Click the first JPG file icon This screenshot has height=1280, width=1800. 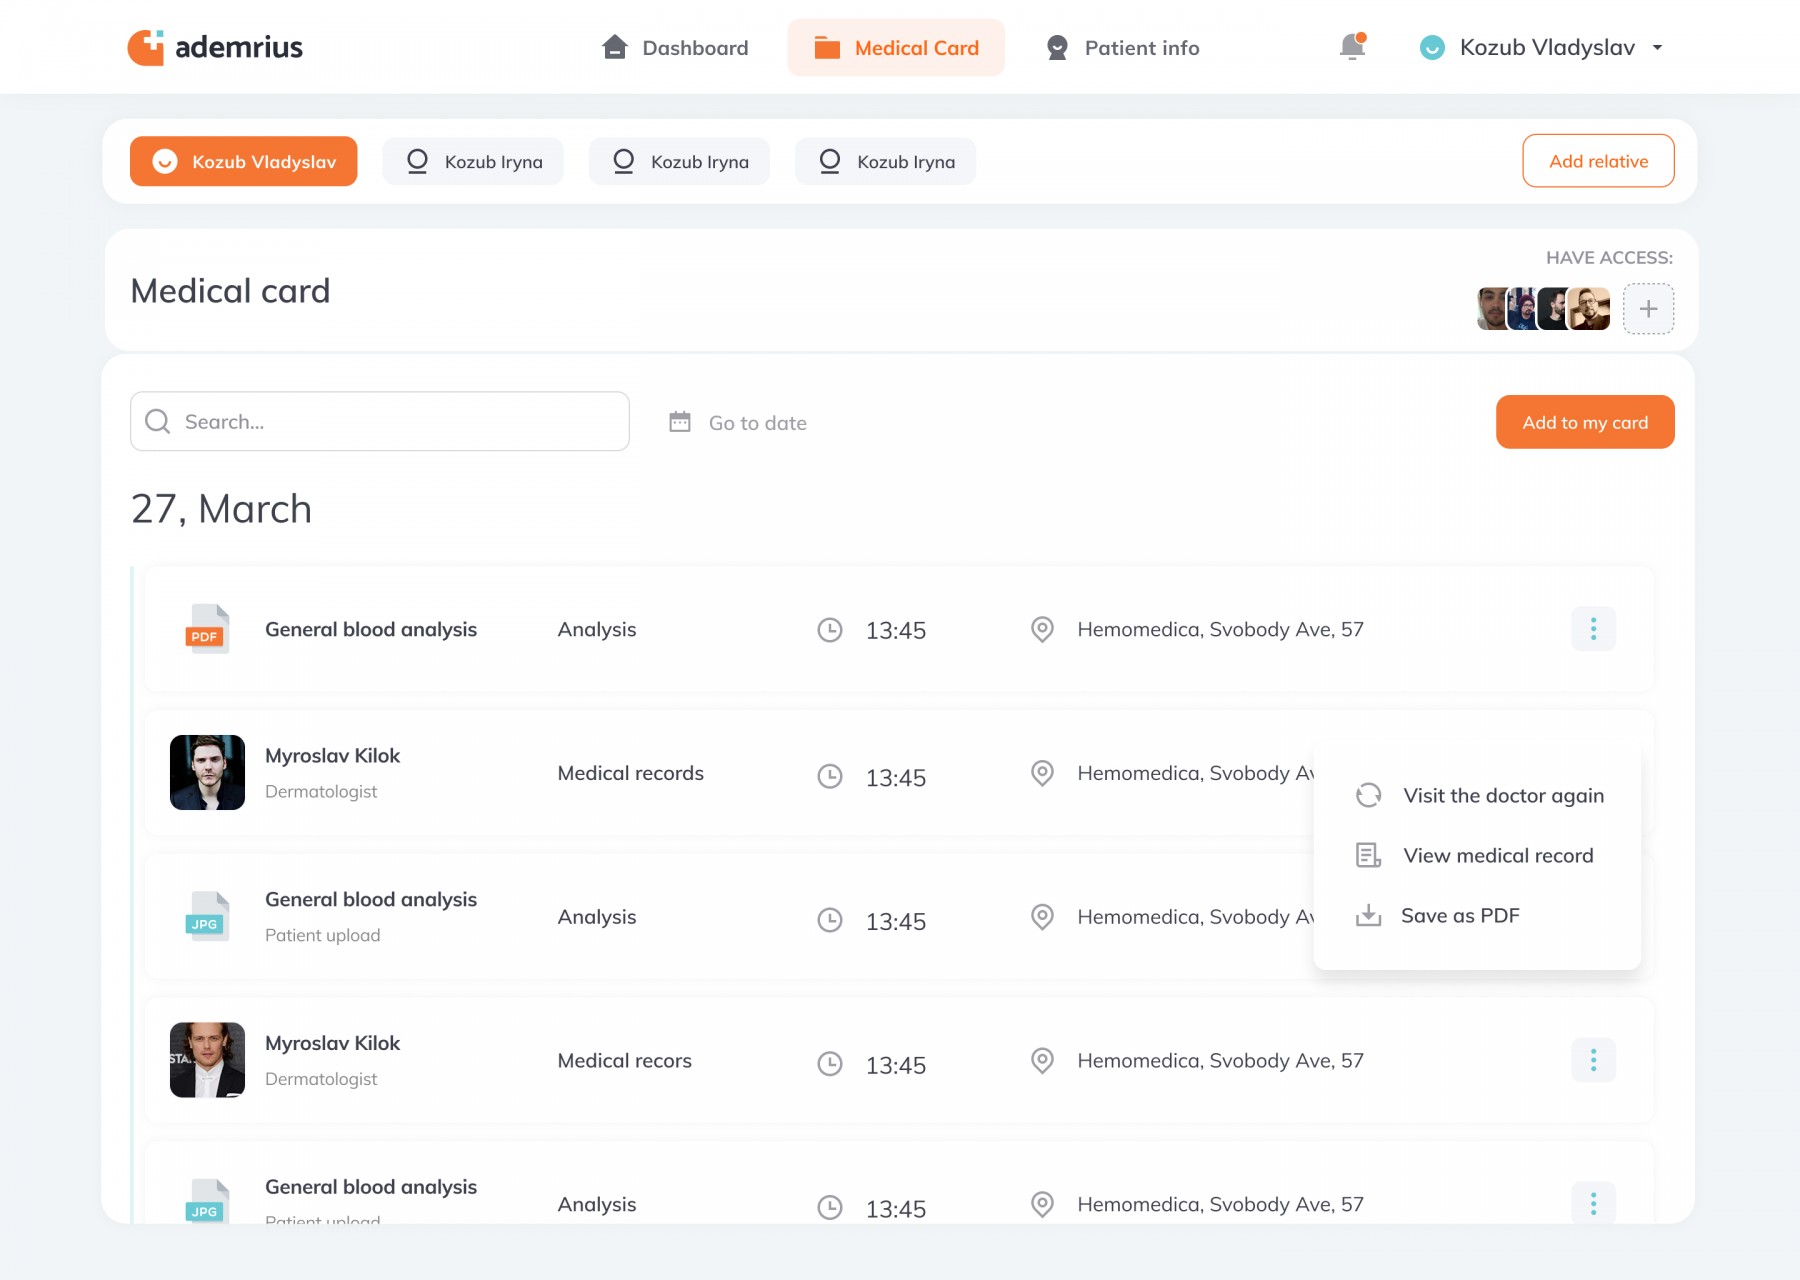[x=207, y=917]
